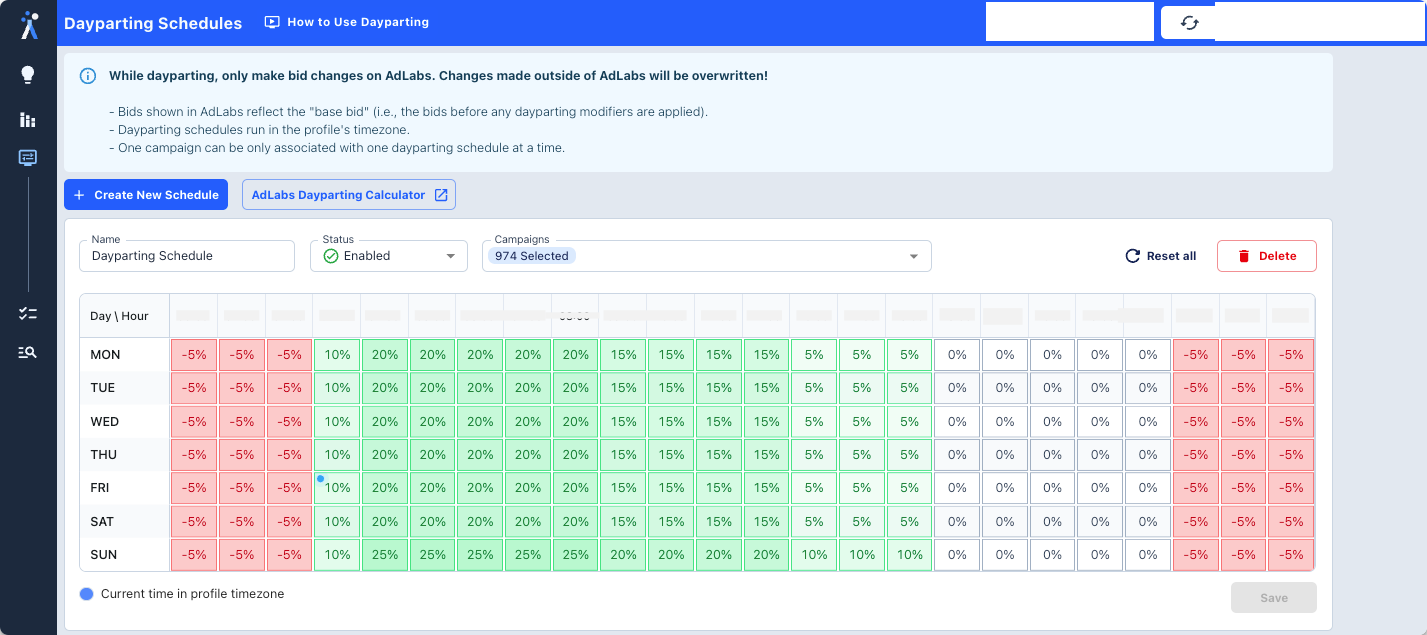This screenshot has height=635, width=1427.
Task: Click the first -5% cell in MON row
Action: [x=194, y=355]
